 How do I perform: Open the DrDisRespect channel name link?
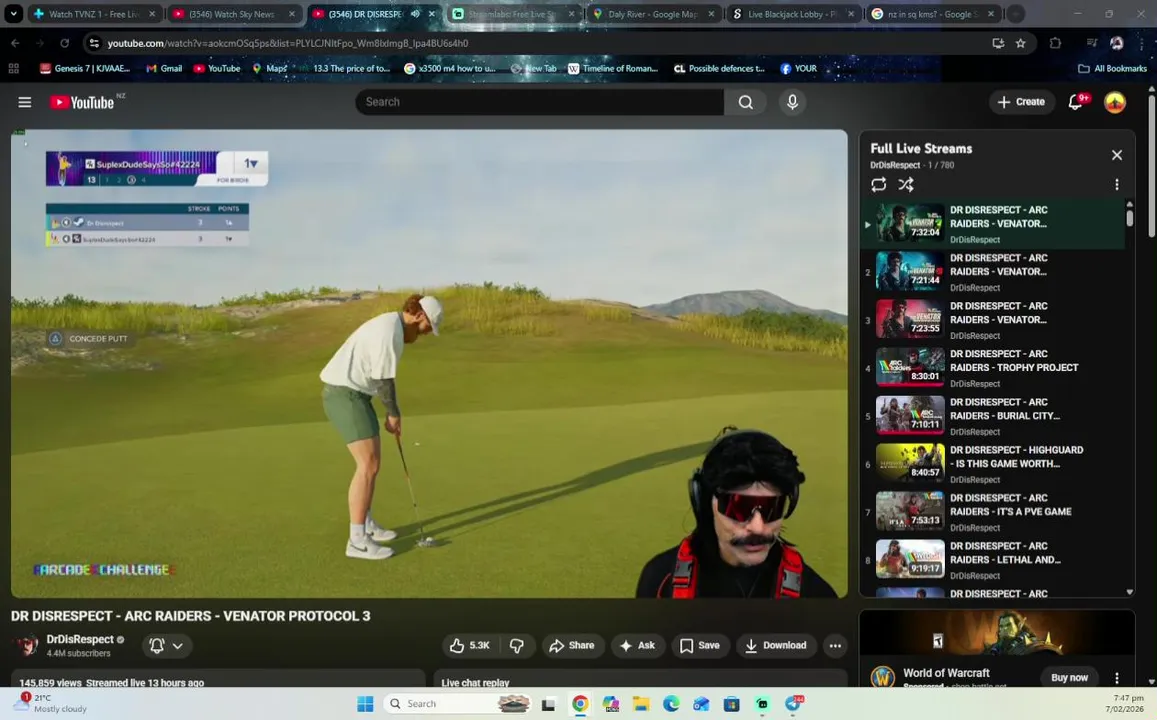(x=80, y=640)
